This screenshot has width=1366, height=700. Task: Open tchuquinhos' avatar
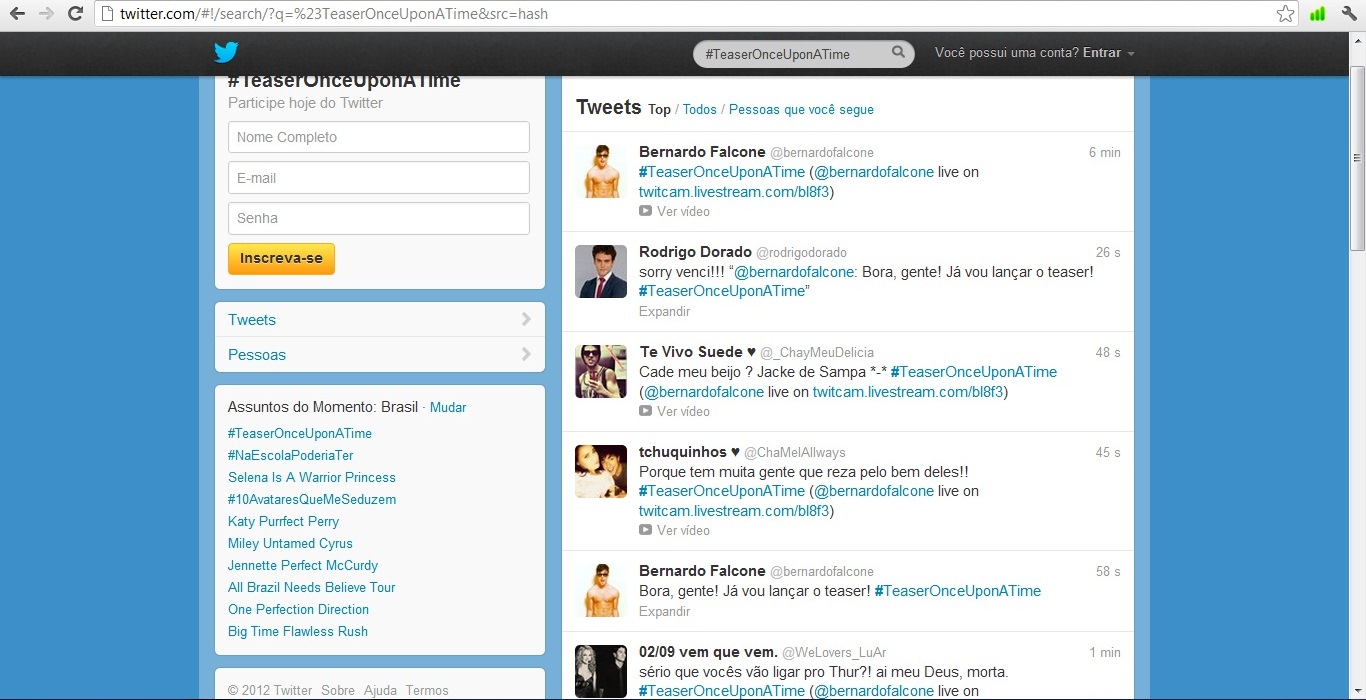(x=601, y=471)
